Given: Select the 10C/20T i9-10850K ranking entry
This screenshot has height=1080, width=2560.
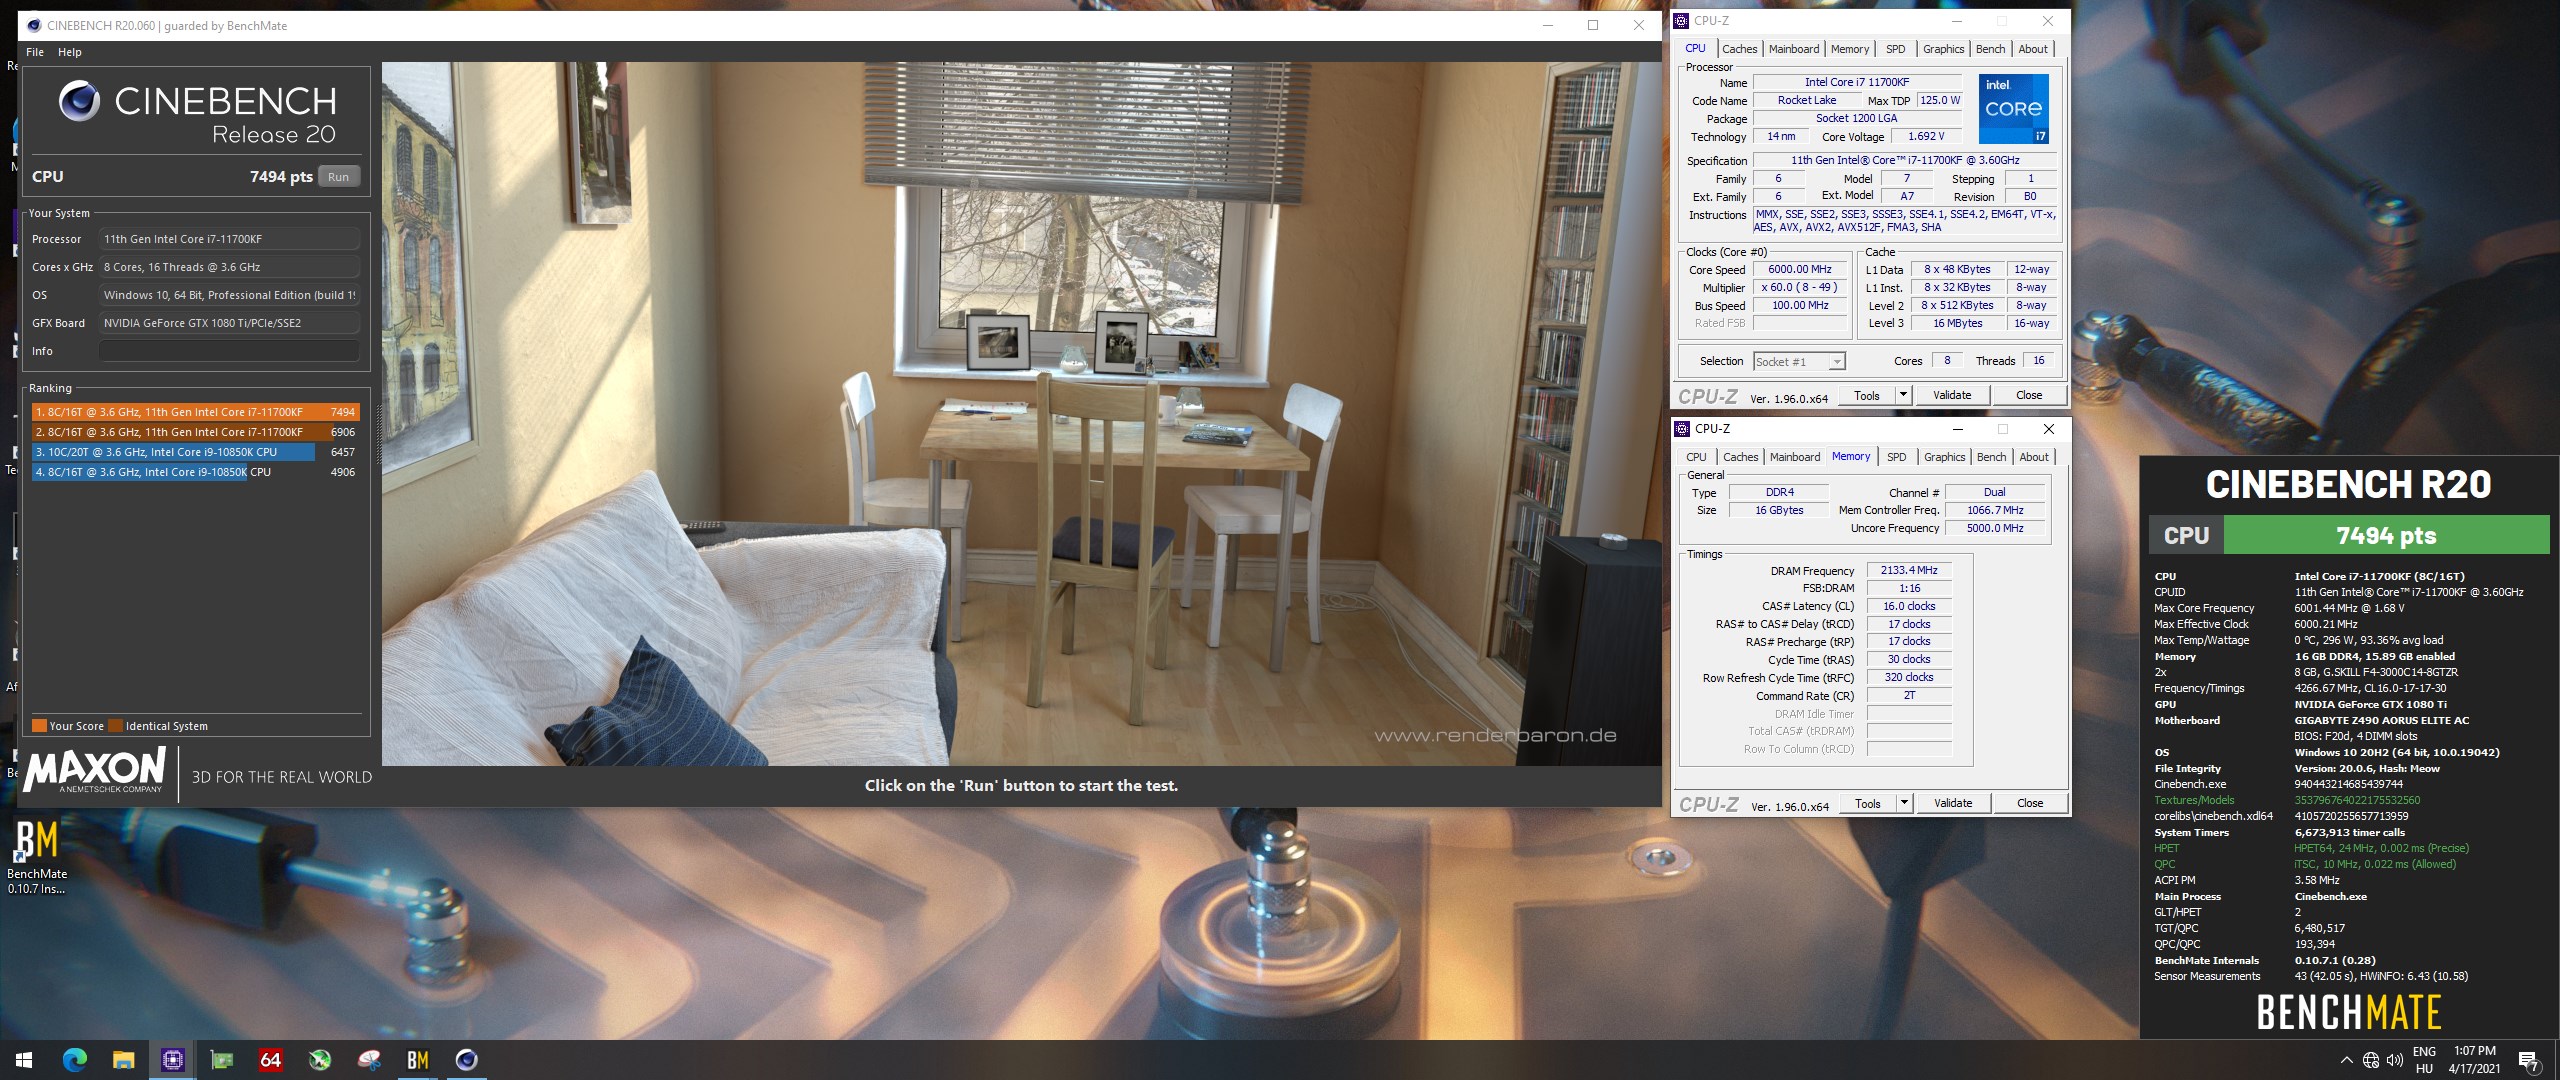Looking at the screenshot, I should click(195, 452).
